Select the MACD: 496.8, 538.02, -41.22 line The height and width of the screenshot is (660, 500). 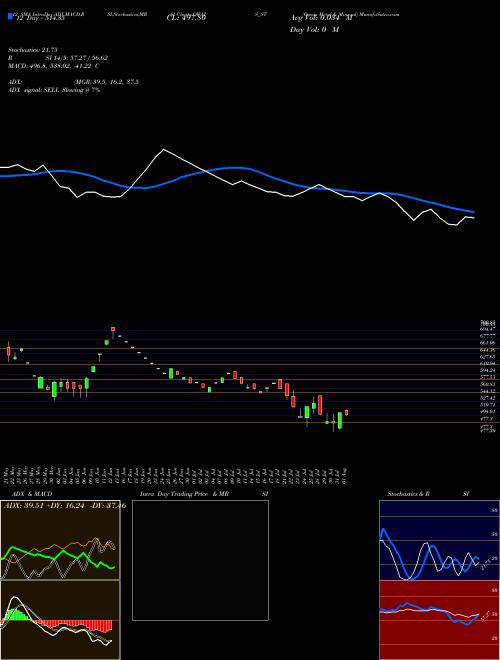[53, 66]
